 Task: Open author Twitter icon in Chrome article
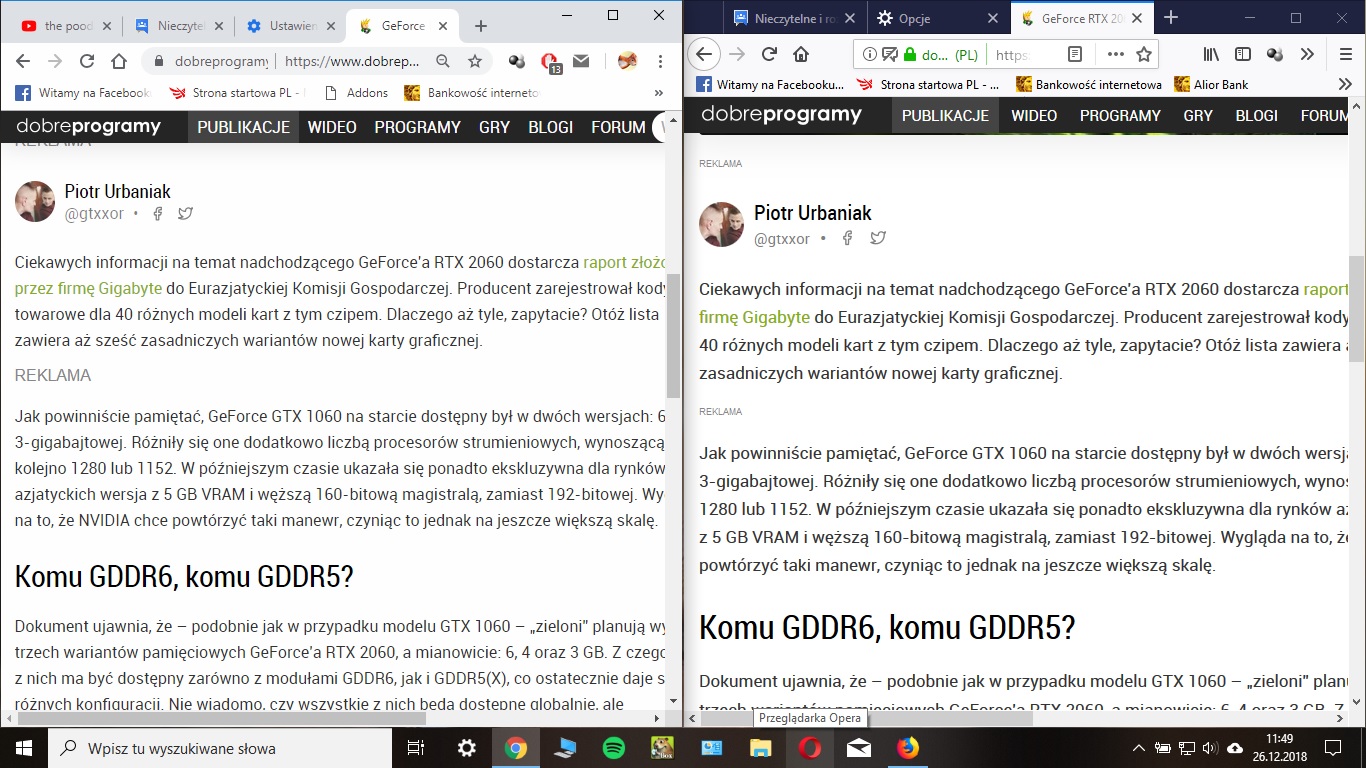pos(185,213)
